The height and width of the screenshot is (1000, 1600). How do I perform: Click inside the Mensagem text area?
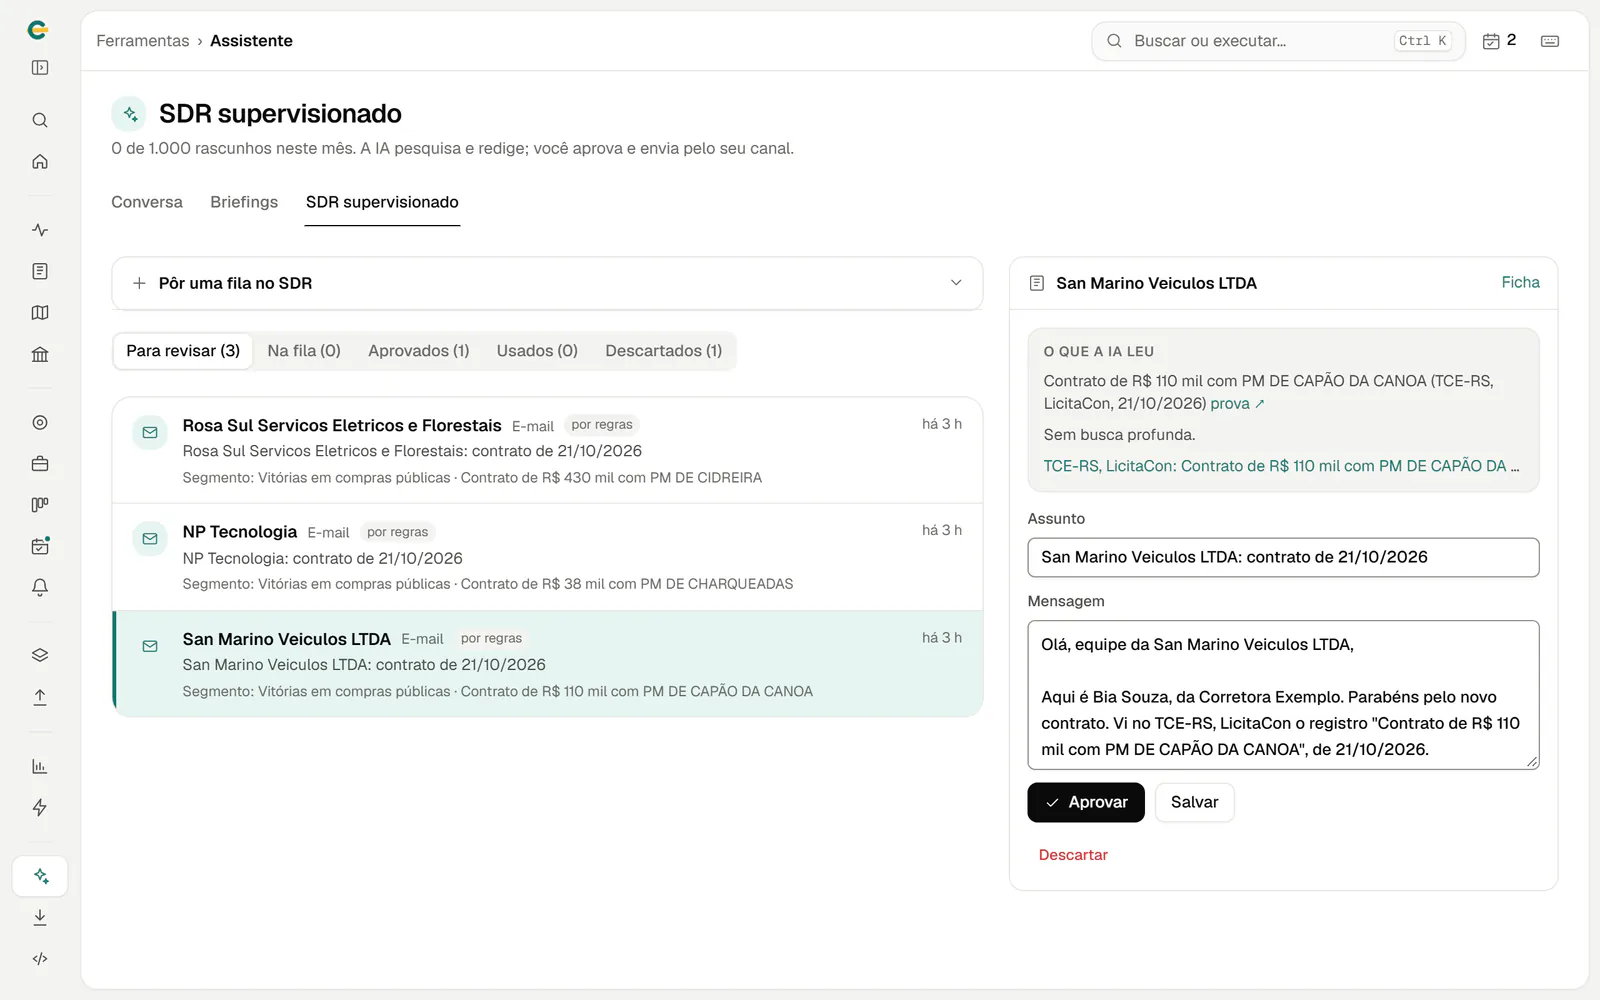coord(1283,695)
